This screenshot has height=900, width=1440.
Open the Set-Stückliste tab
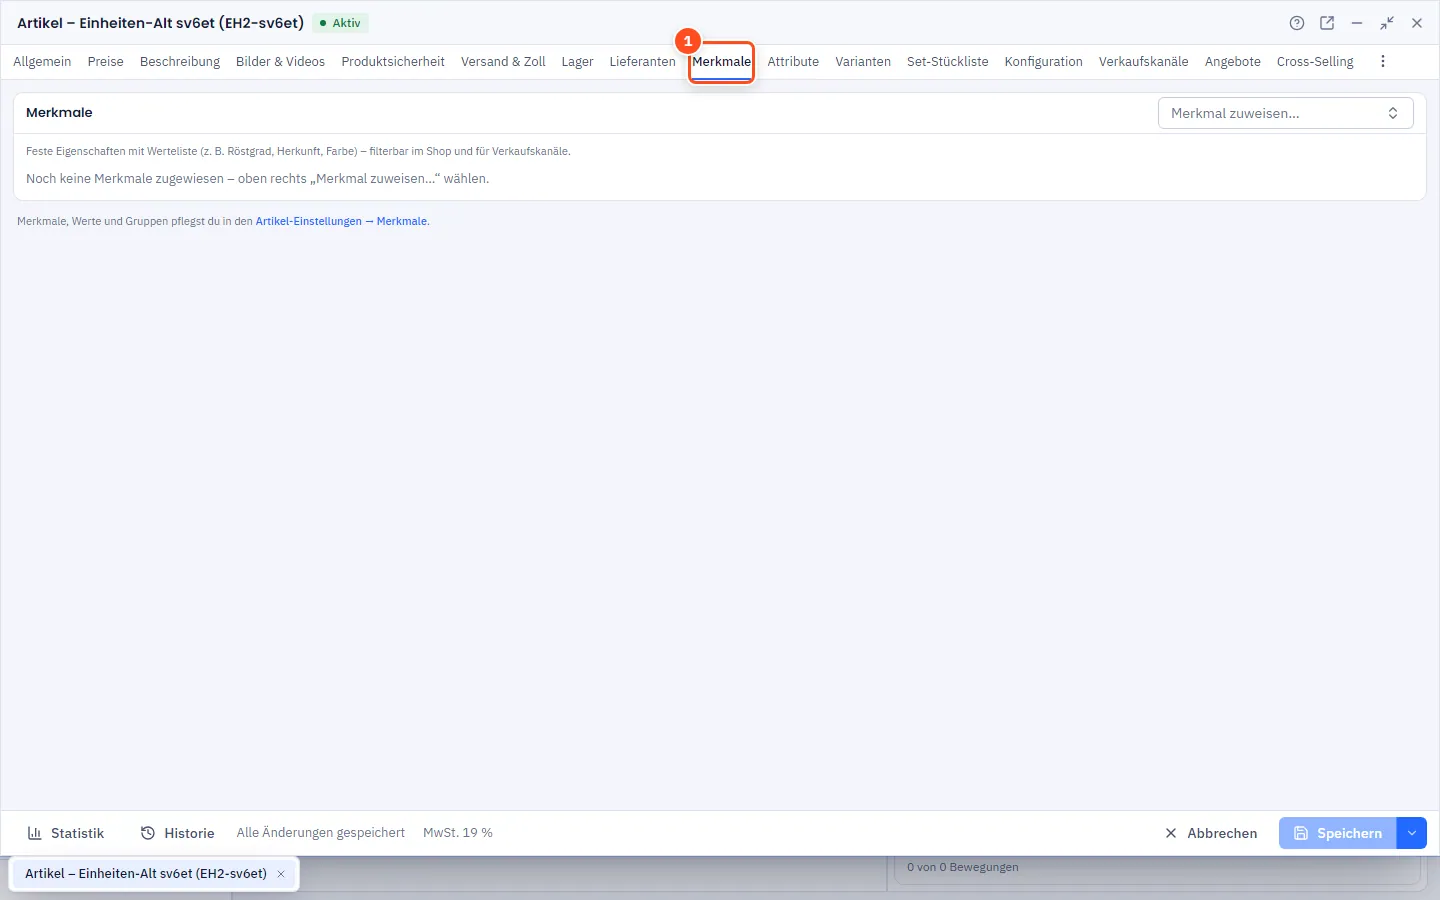[947, 62]
